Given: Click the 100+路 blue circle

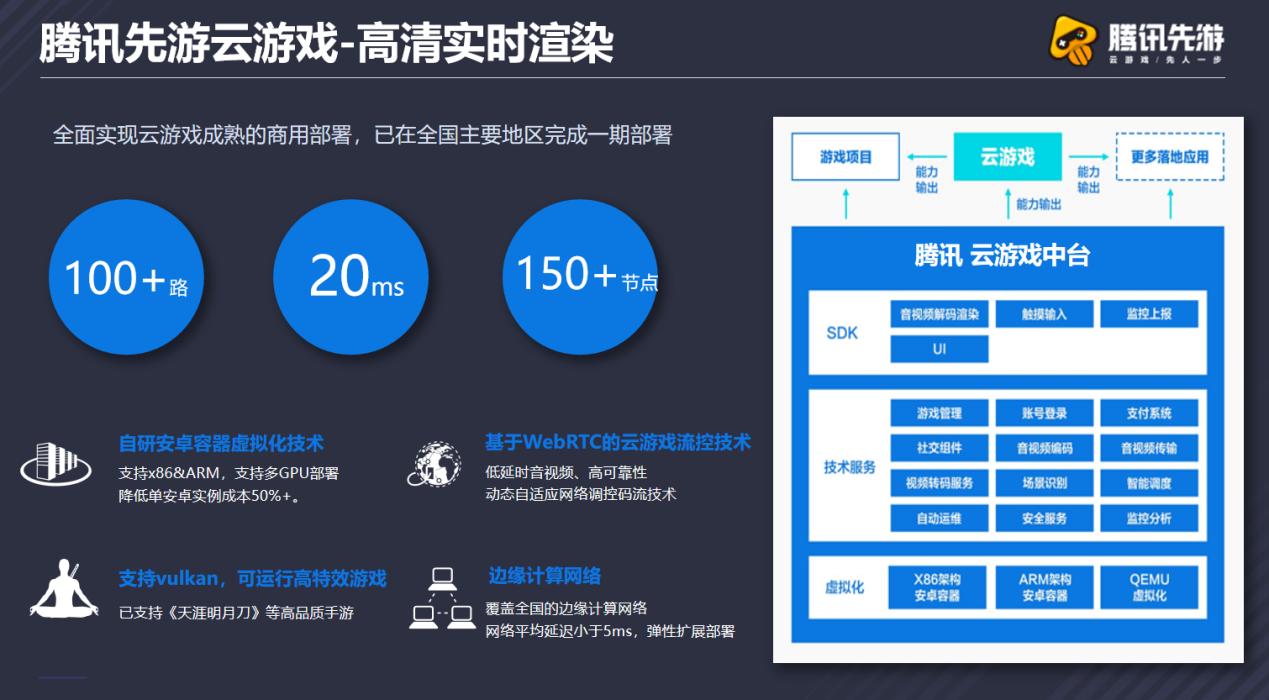Looking at the screenshot, I should point(126,277).
